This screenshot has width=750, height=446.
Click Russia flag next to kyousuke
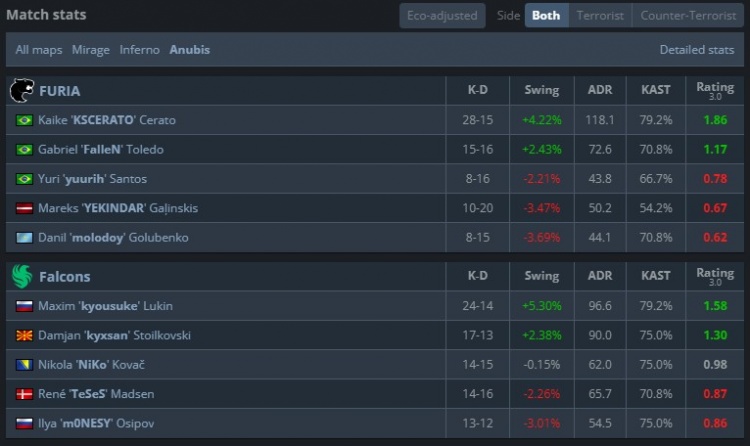[24, 306]
